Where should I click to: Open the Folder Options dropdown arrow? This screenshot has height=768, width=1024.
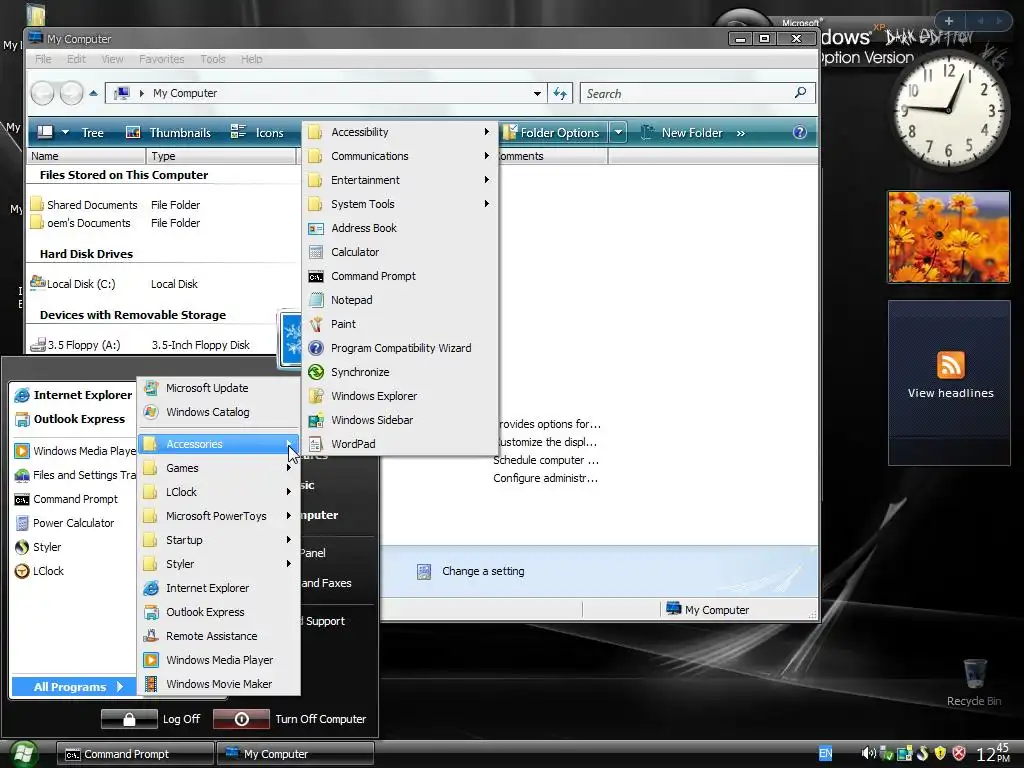point(618,133)
